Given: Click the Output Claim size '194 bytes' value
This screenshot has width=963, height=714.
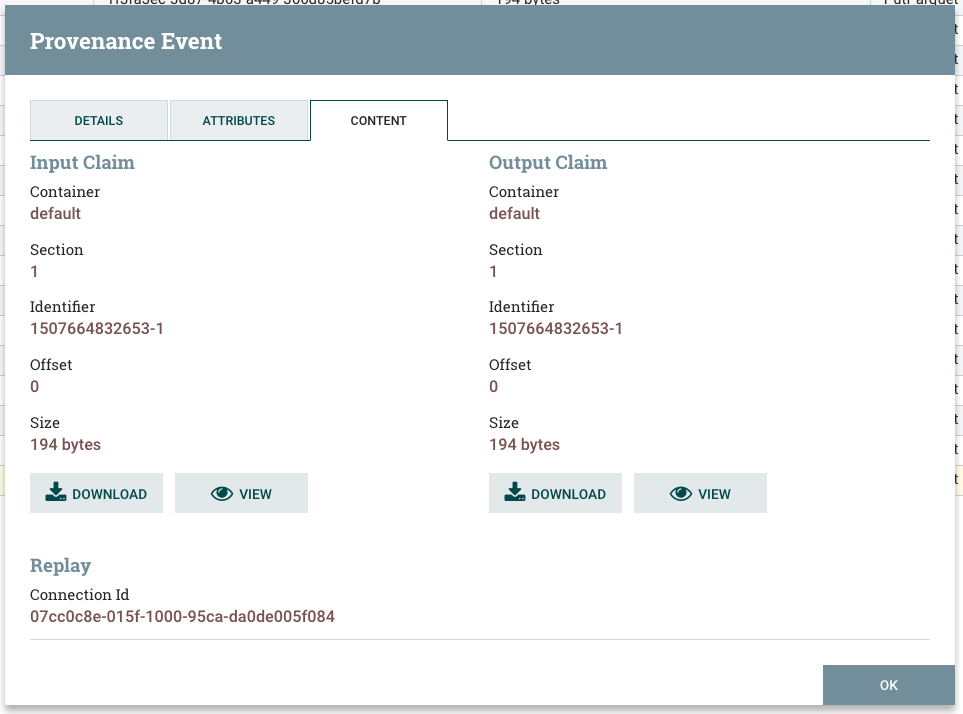Looking at the screenshot, I should click(x=524, y=444).
